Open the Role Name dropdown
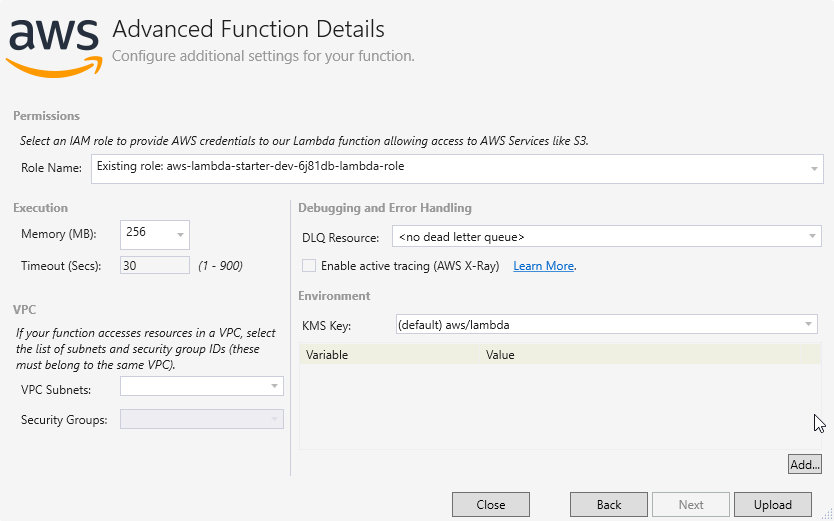The height and width of the screenshot is (521, 834). [457, 169]
